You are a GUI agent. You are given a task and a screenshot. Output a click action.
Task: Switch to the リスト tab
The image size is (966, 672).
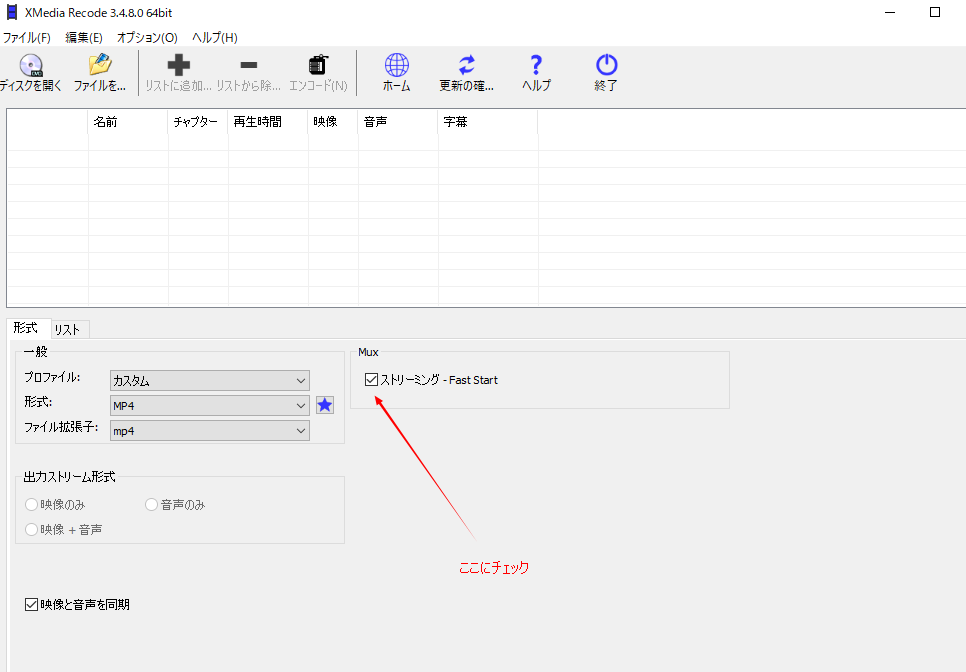tap(67, 330)
